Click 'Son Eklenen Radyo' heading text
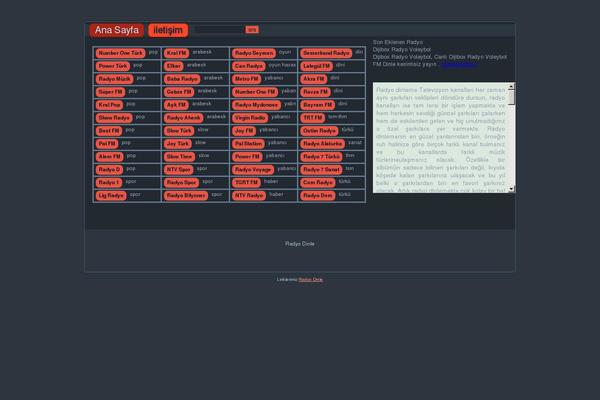The height and width of the screenshot is (400, 600). [x=398, y=42]
